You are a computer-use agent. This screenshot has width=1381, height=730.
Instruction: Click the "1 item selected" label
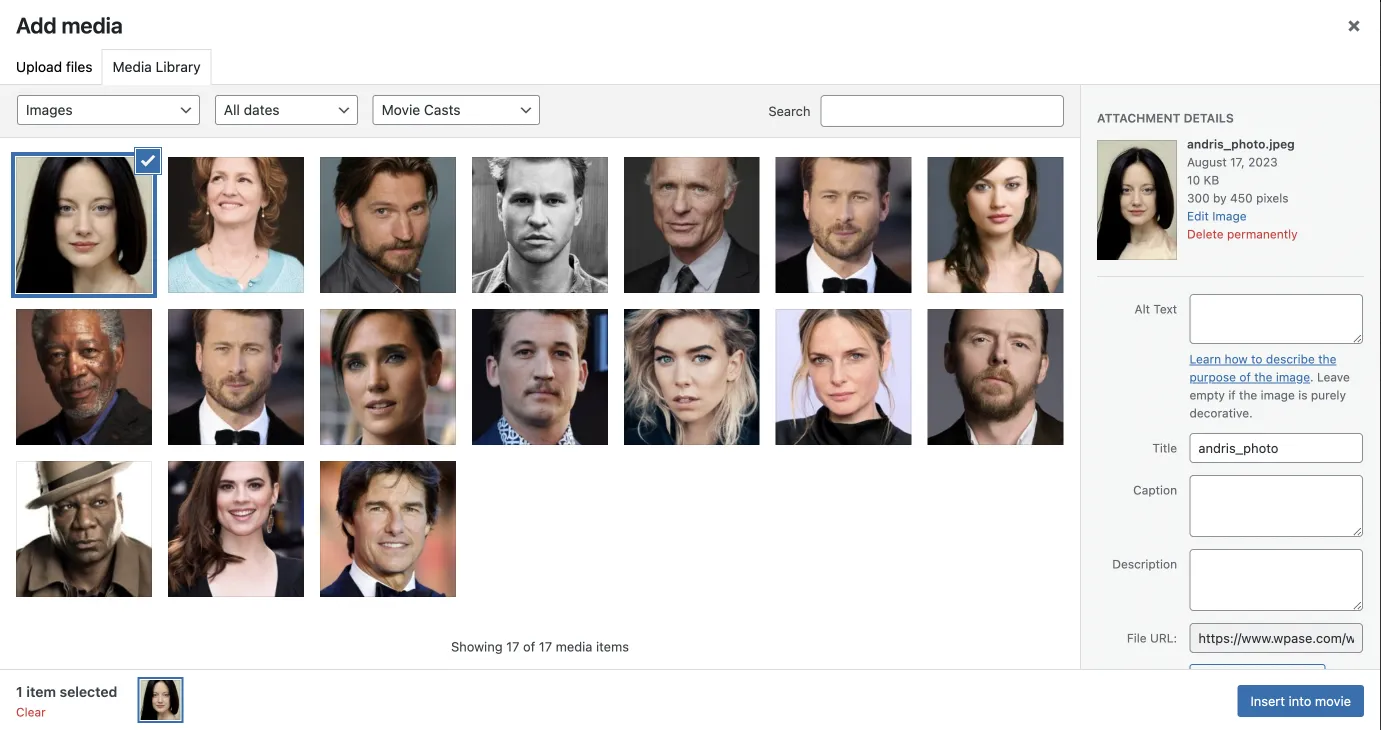point(66,692)
